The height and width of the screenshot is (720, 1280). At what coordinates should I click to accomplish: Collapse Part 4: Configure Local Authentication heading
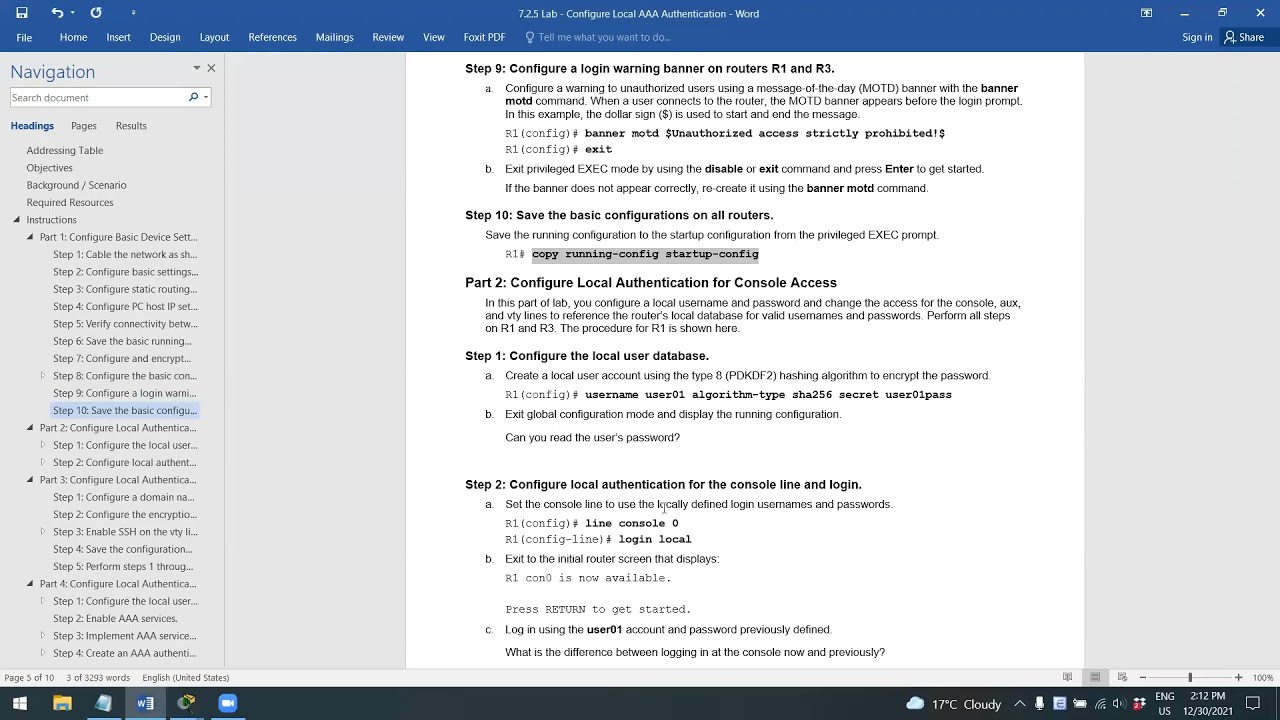click(x=29, y=584)
